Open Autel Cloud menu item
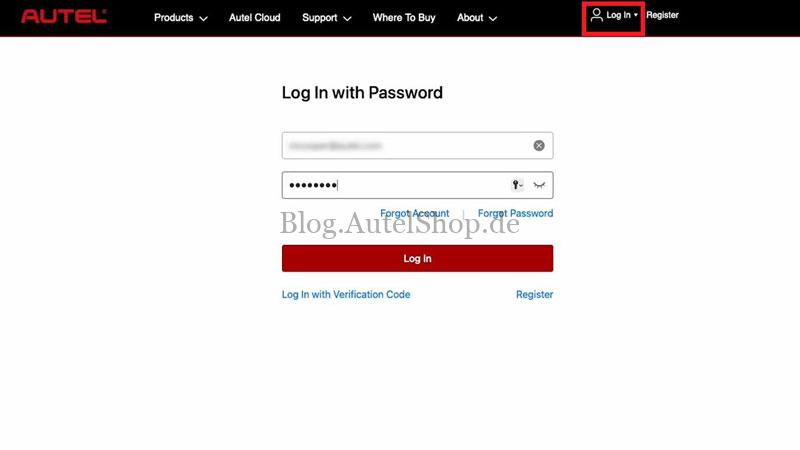This screenshot has width=800, height=450. [255, 17]
